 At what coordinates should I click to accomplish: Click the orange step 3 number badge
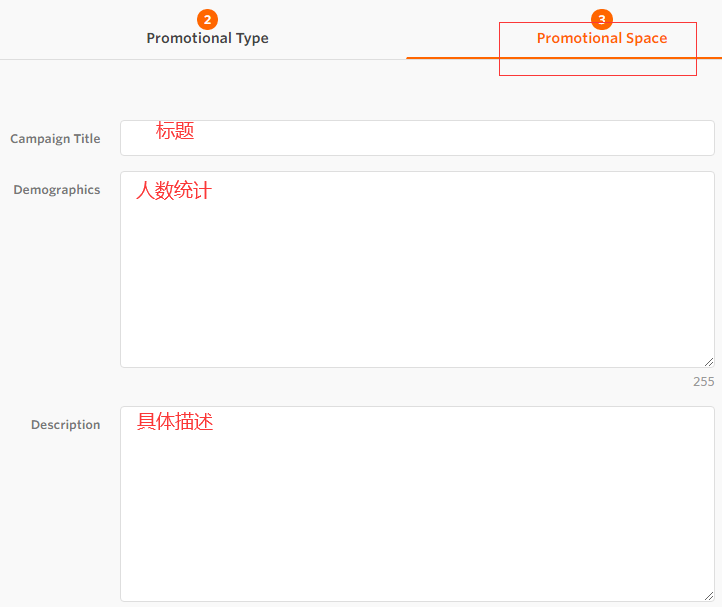tap(601, 20)
